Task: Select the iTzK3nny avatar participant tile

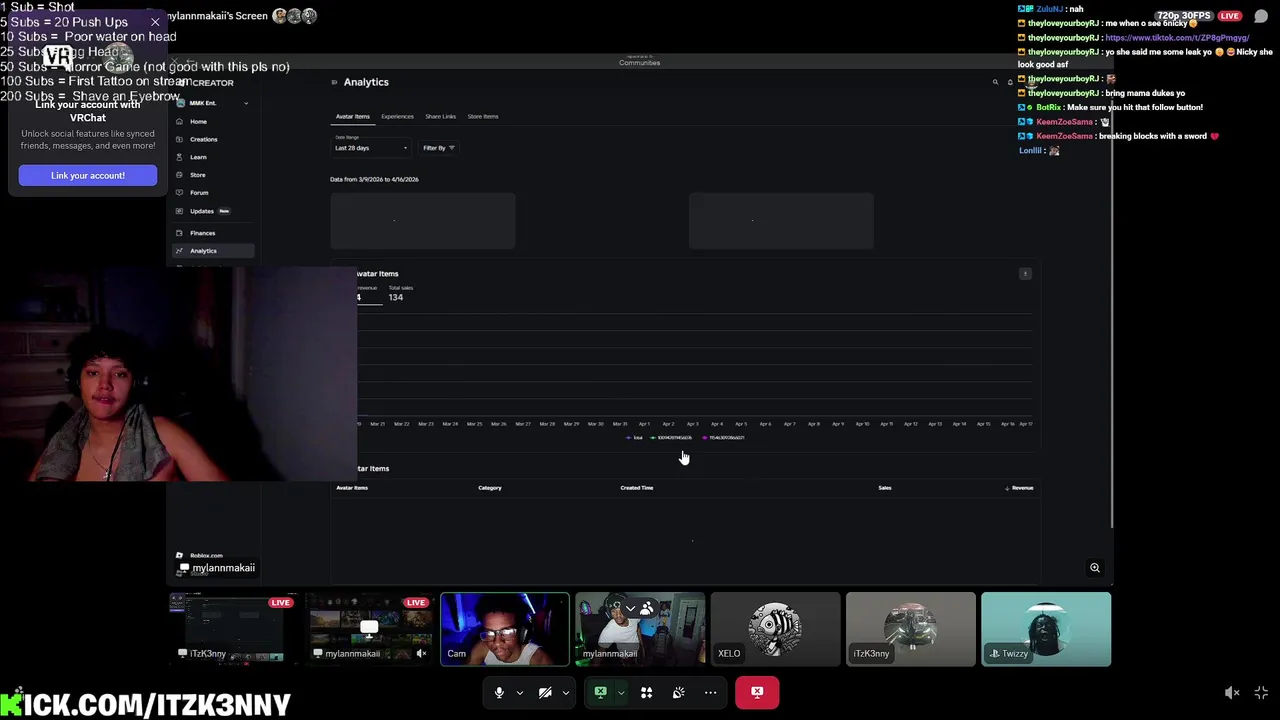Action: [911, 629]
